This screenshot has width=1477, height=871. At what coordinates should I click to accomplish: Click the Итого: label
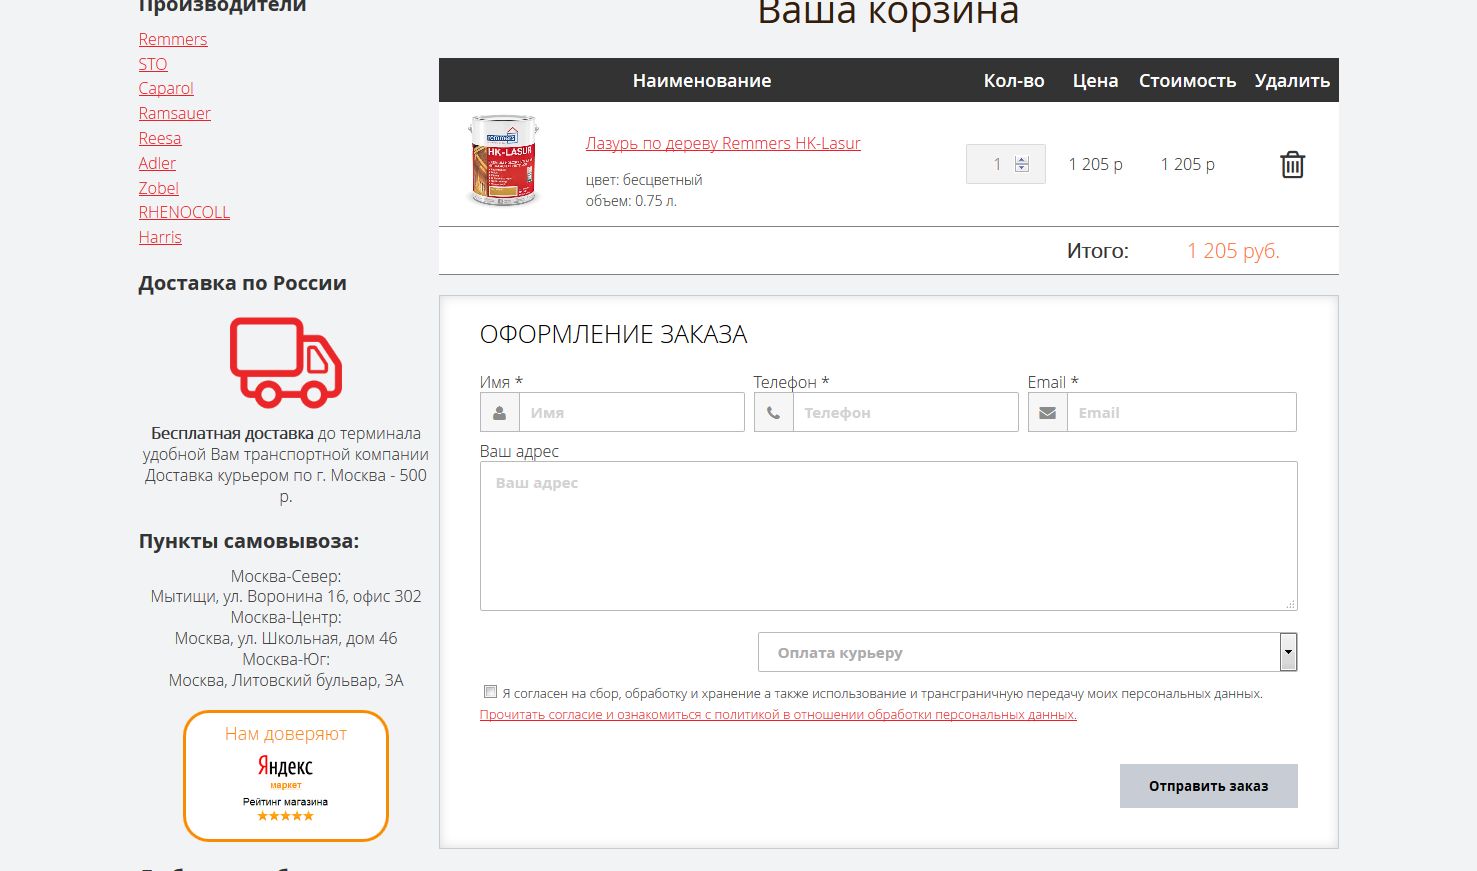(x=1097, y=251)
